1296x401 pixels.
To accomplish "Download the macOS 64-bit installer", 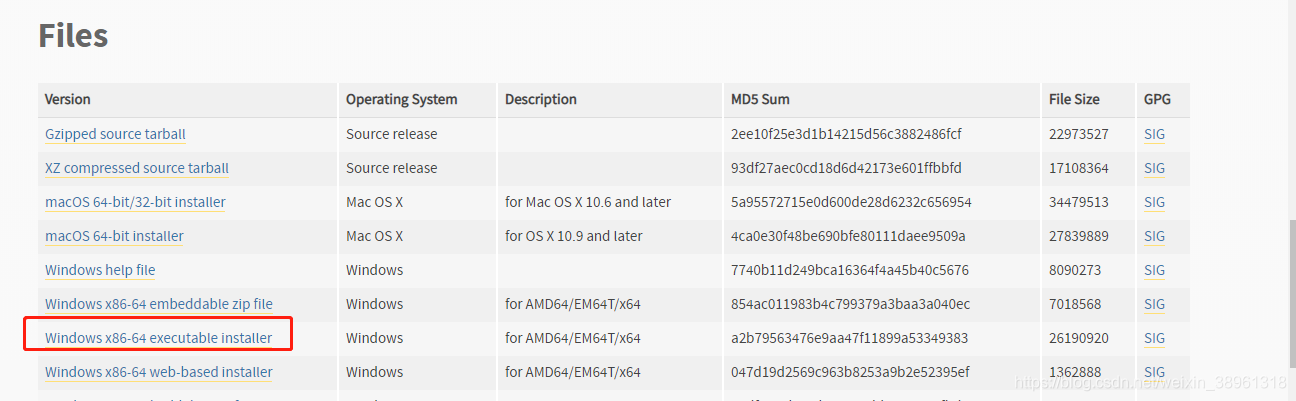I will coord(114,236).
